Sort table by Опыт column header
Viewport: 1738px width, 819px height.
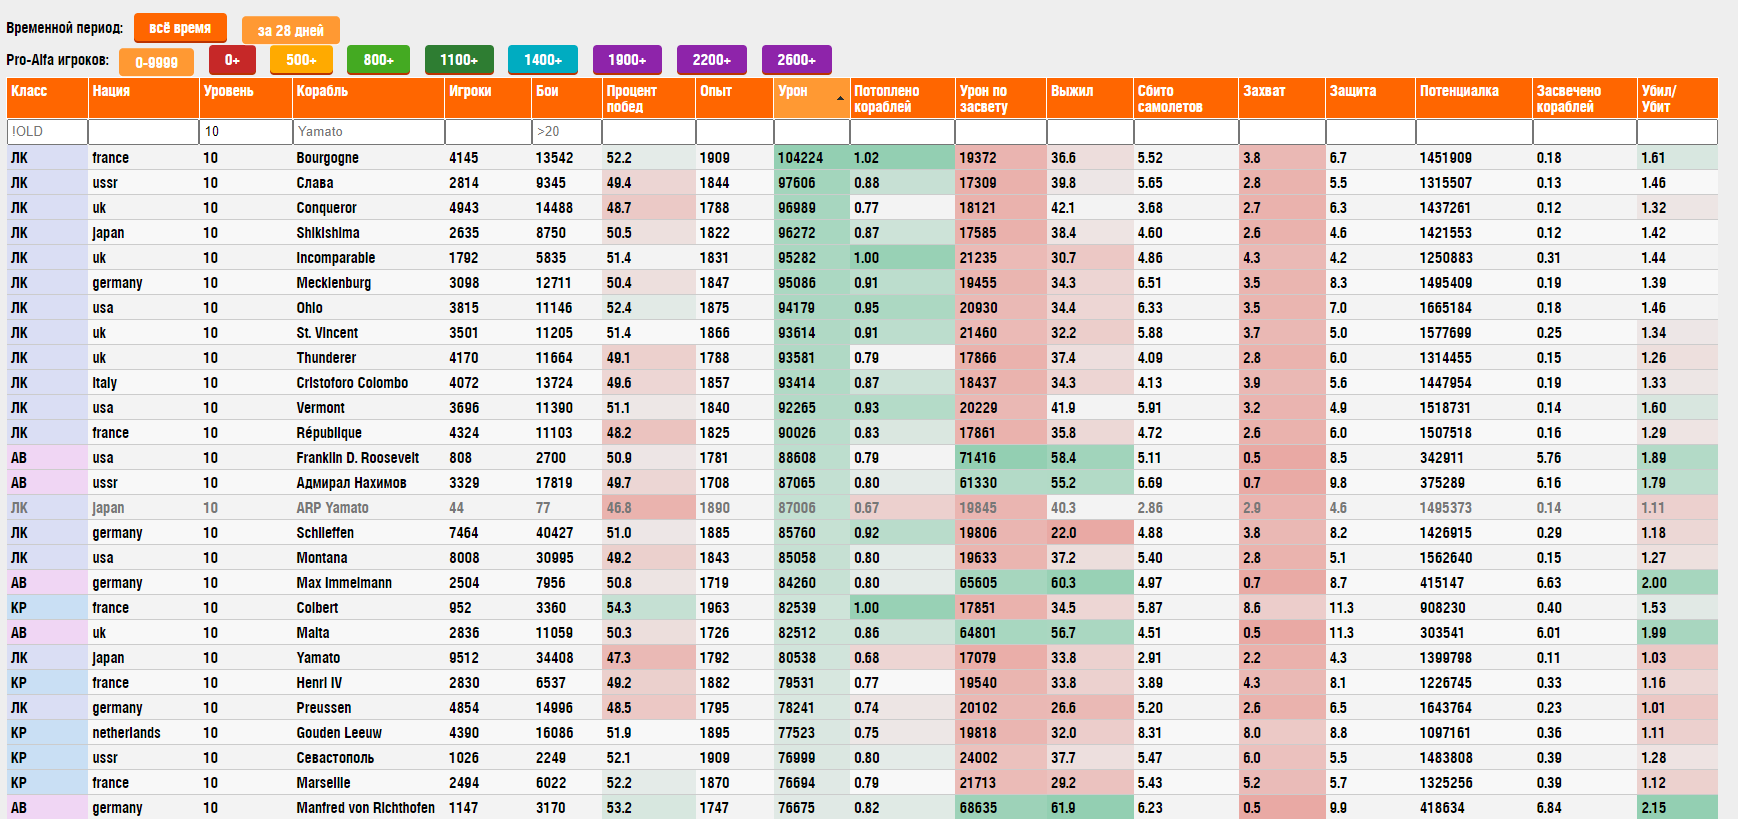click(735, 98)
